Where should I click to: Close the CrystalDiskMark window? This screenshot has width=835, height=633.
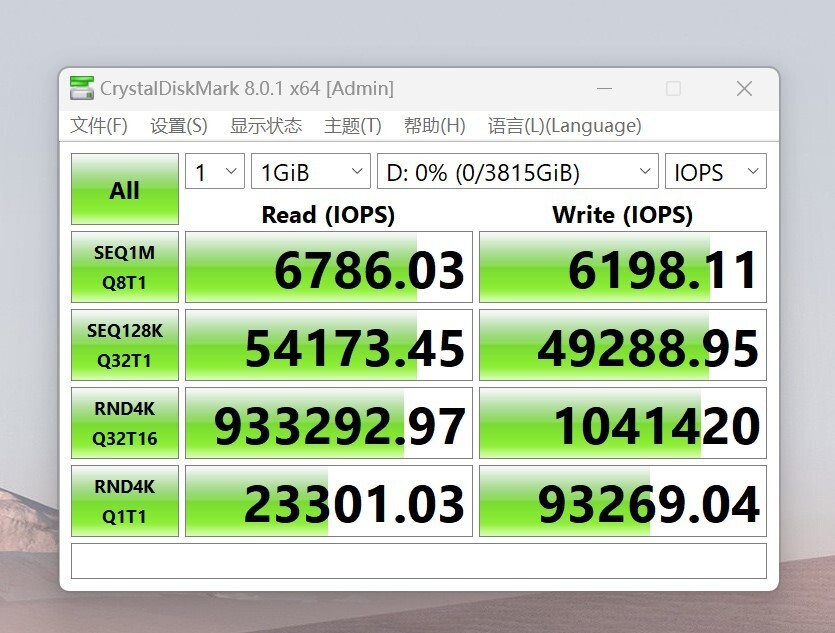coord(744,88)
